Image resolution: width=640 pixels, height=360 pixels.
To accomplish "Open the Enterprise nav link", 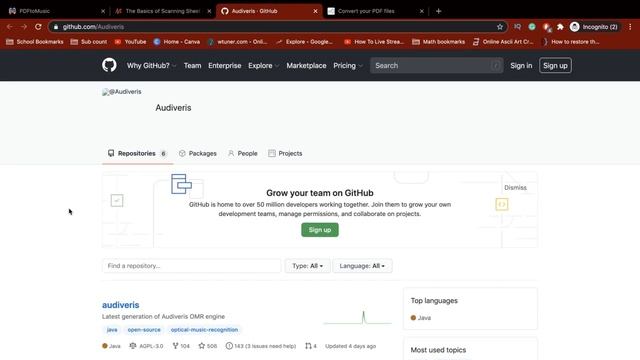I will [224, 65].
